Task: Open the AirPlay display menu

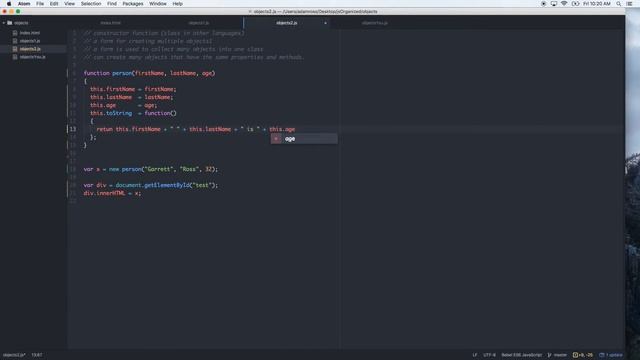Action: [x=554, y=4]
